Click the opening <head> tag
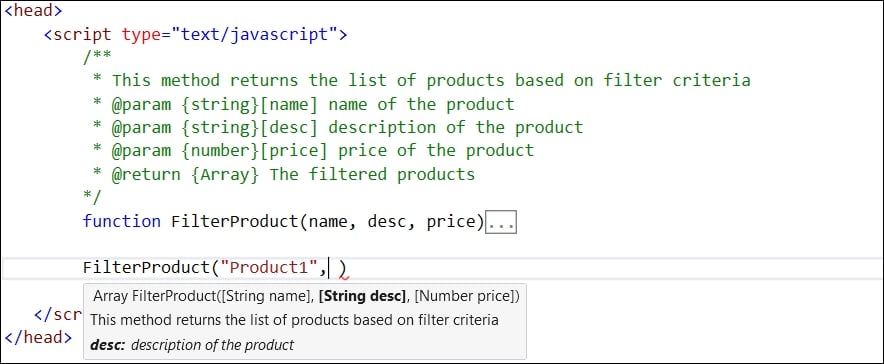The image size is (884, 364). pyautogui.click(x=33, y=10)
